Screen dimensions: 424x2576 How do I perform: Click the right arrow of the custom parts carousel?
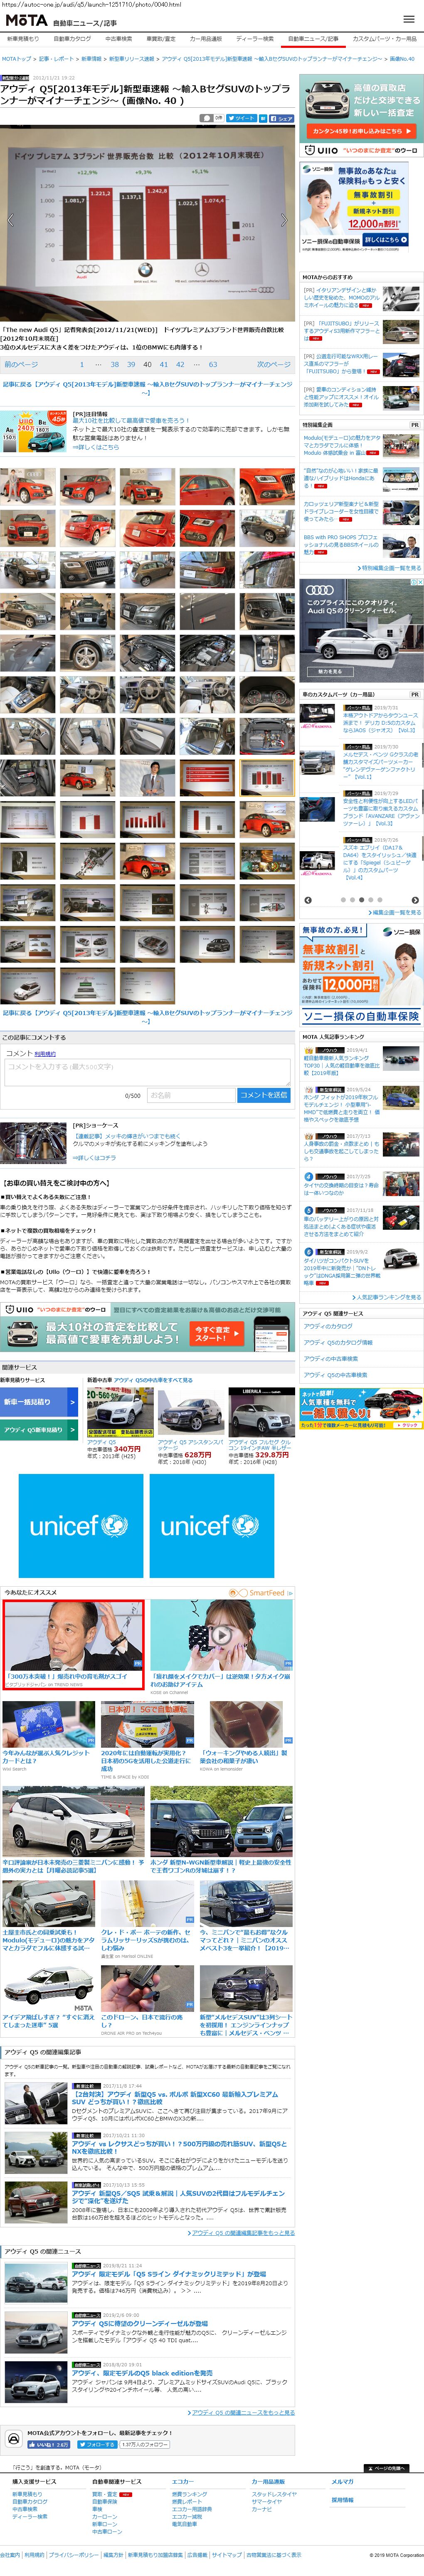click(x=415, y=900)
